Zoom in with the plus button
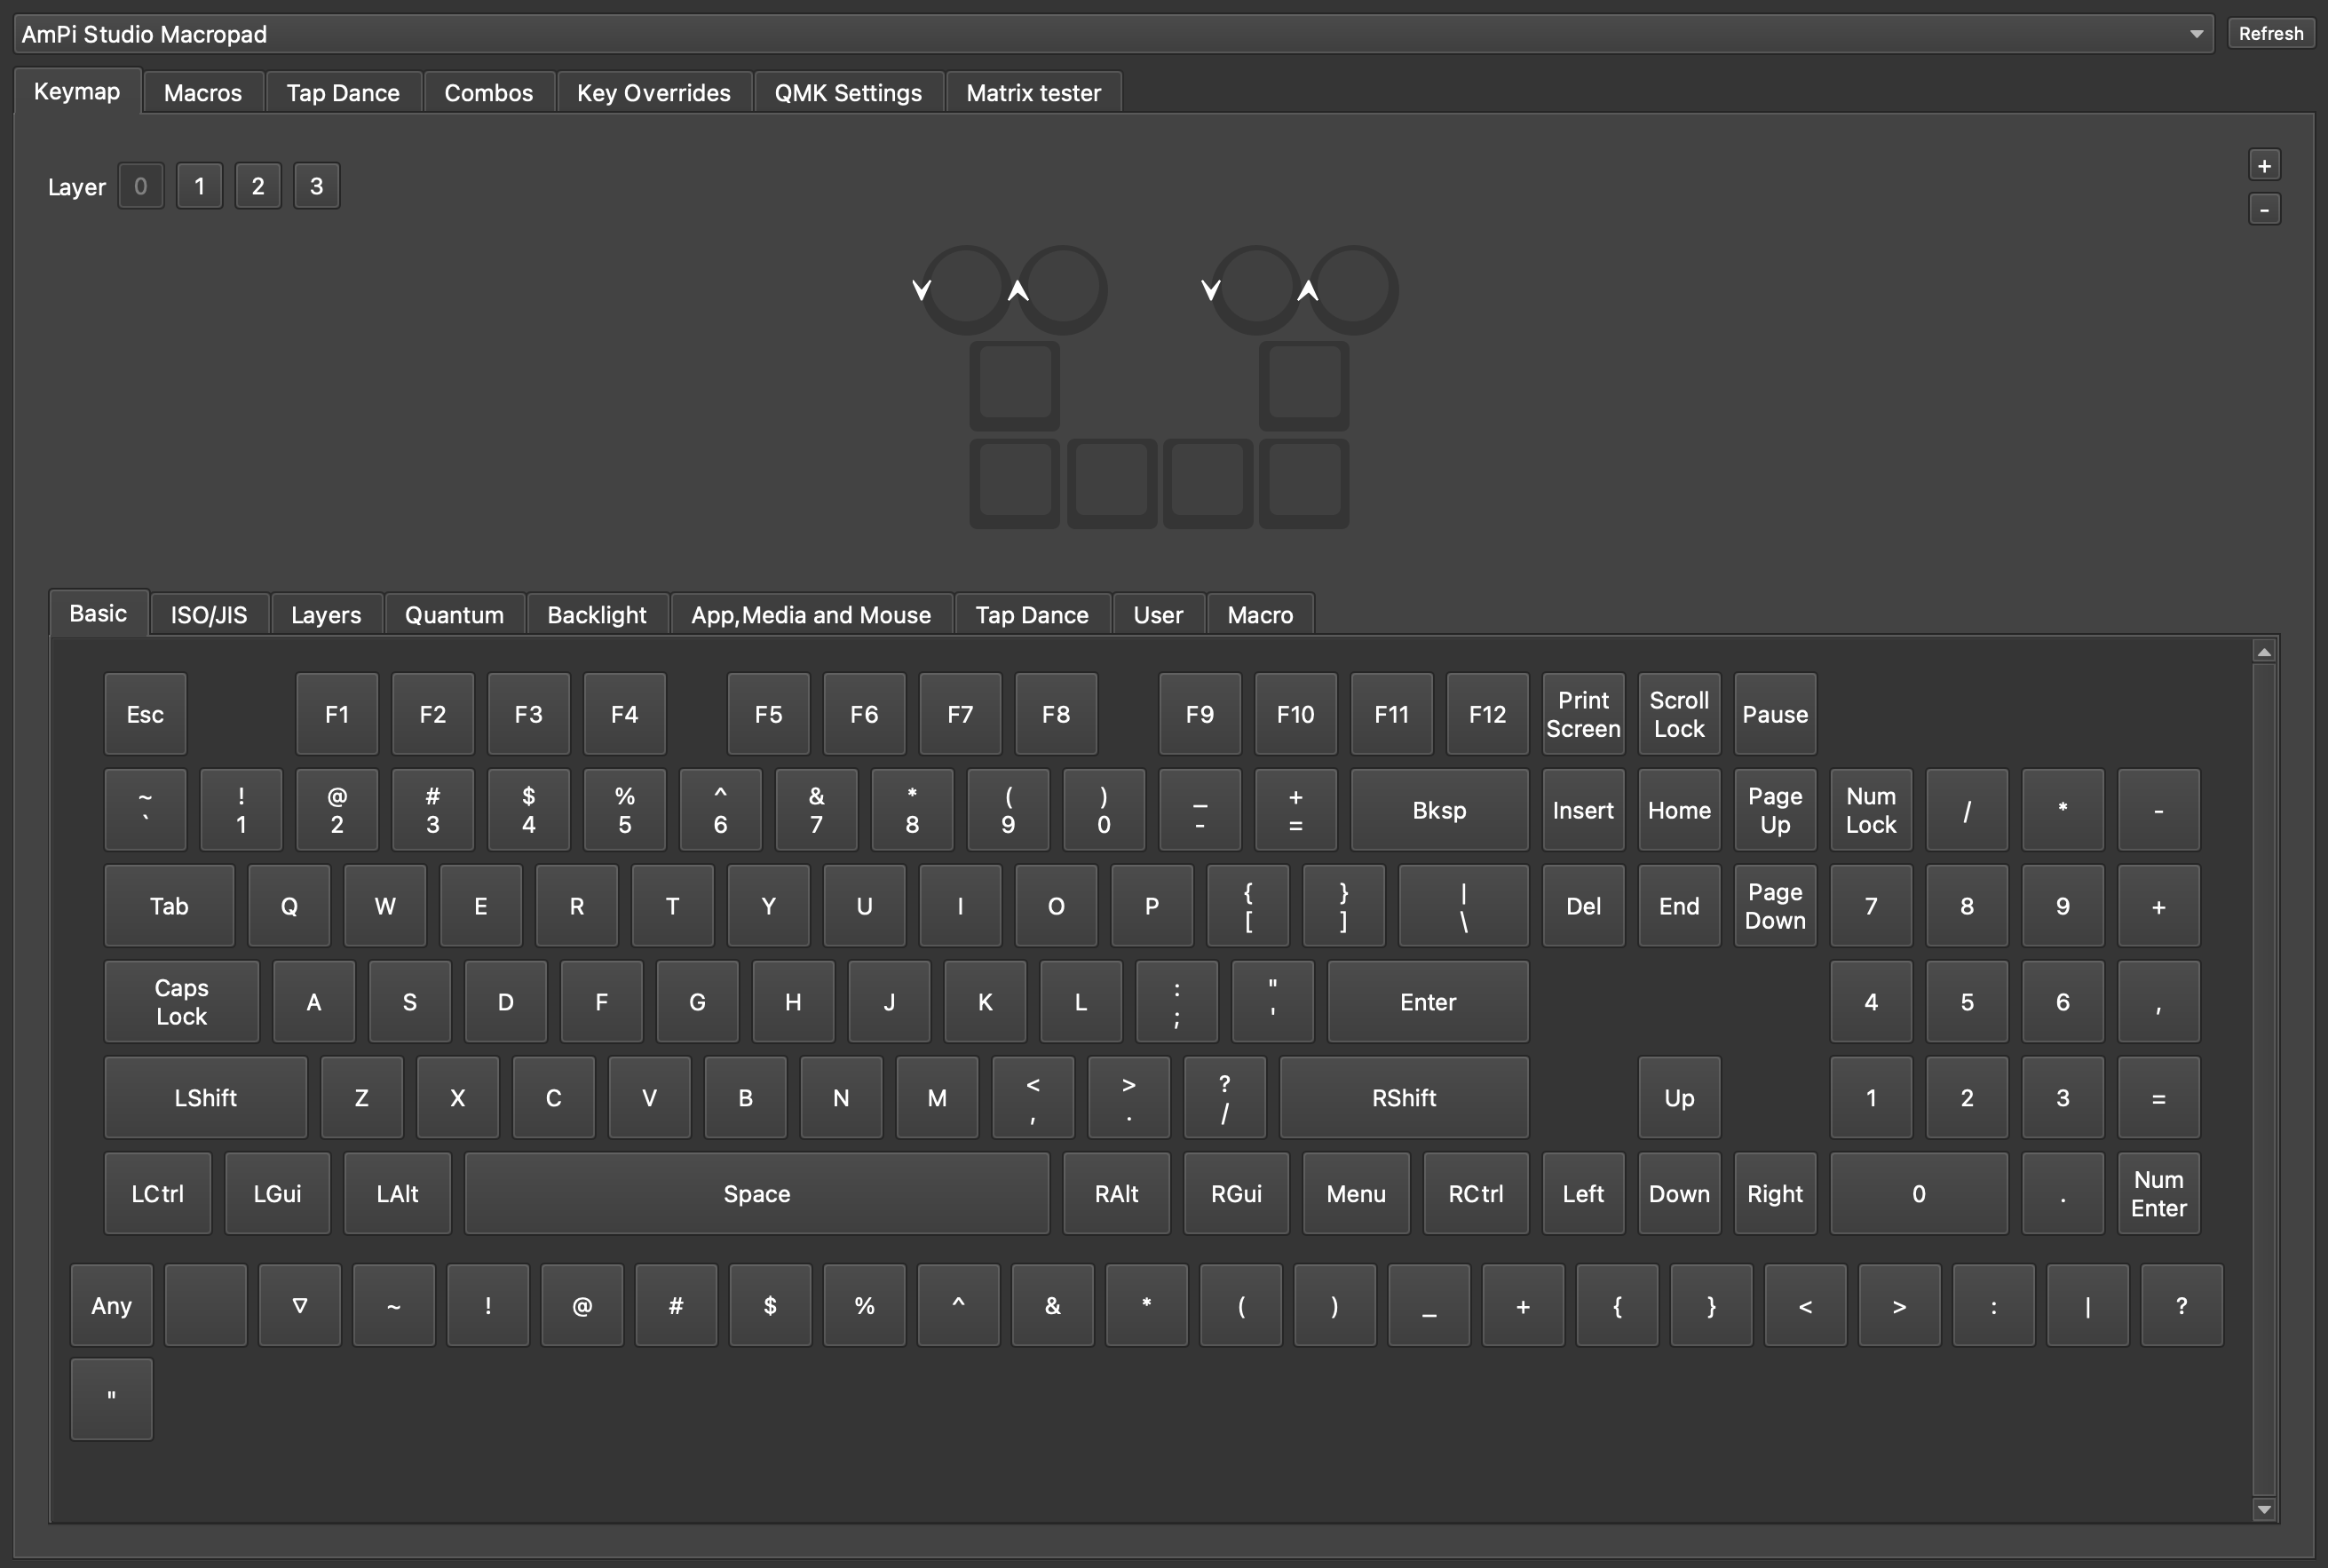 [x=2264, y=165]
